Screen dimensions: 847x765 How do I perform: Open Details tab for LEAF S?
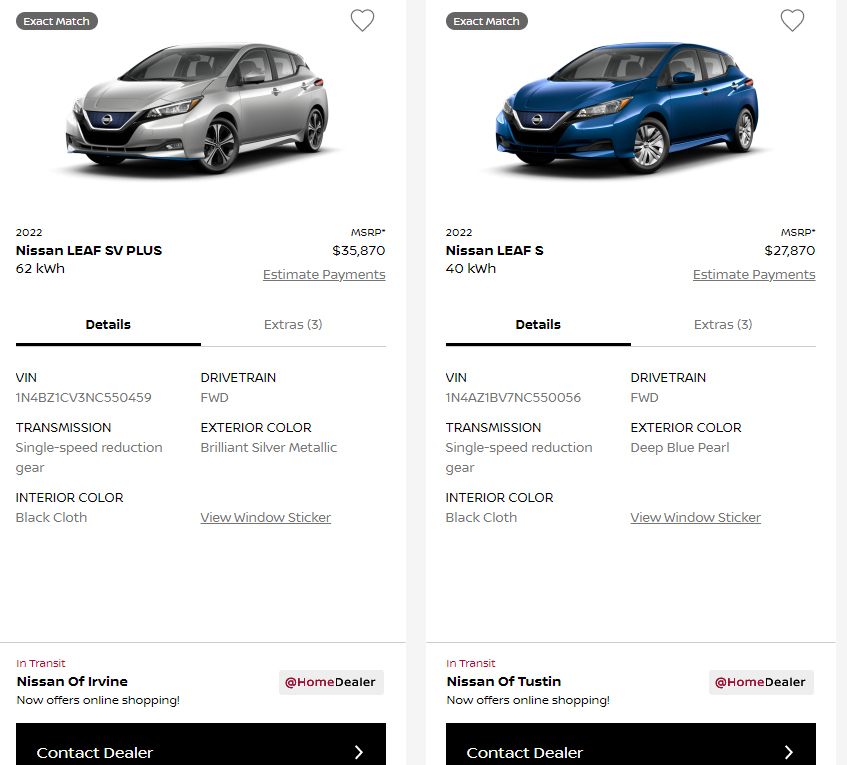tap(538, 325)
